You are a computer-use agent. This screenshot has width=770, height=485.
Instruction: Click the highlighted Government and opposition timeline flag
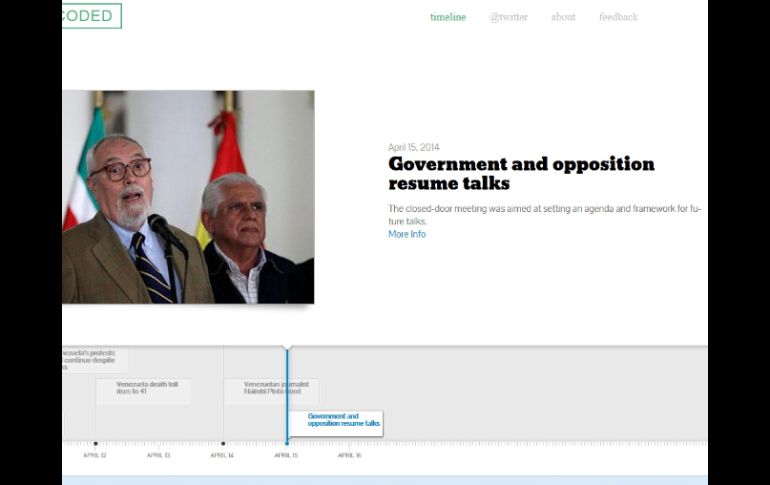[x=336, y=420]
